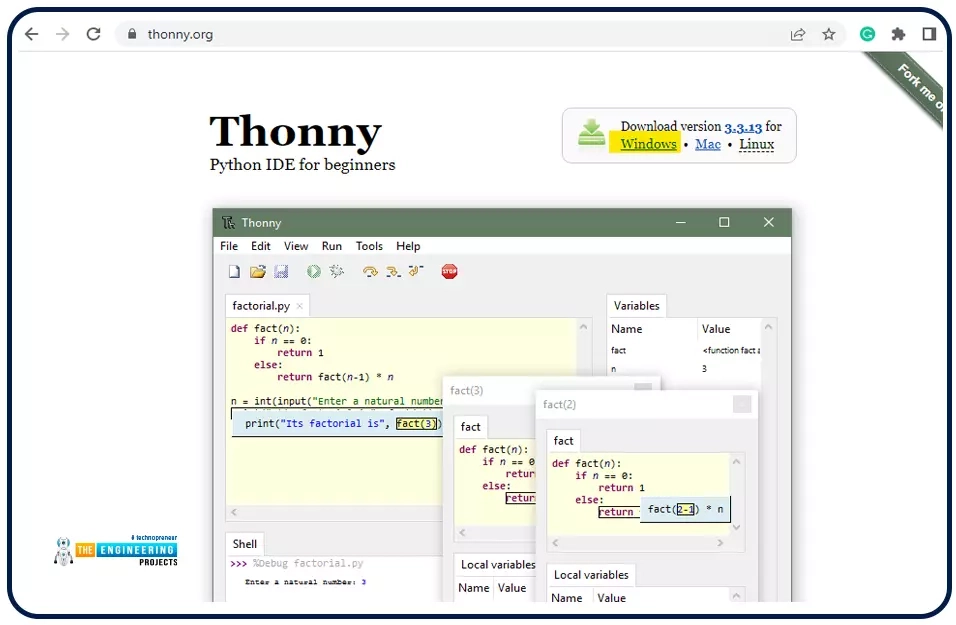956x625 pixels.
Task: Click the highlighted fact(3) expression
Action: pyautogui.click(x=416, y=423)
